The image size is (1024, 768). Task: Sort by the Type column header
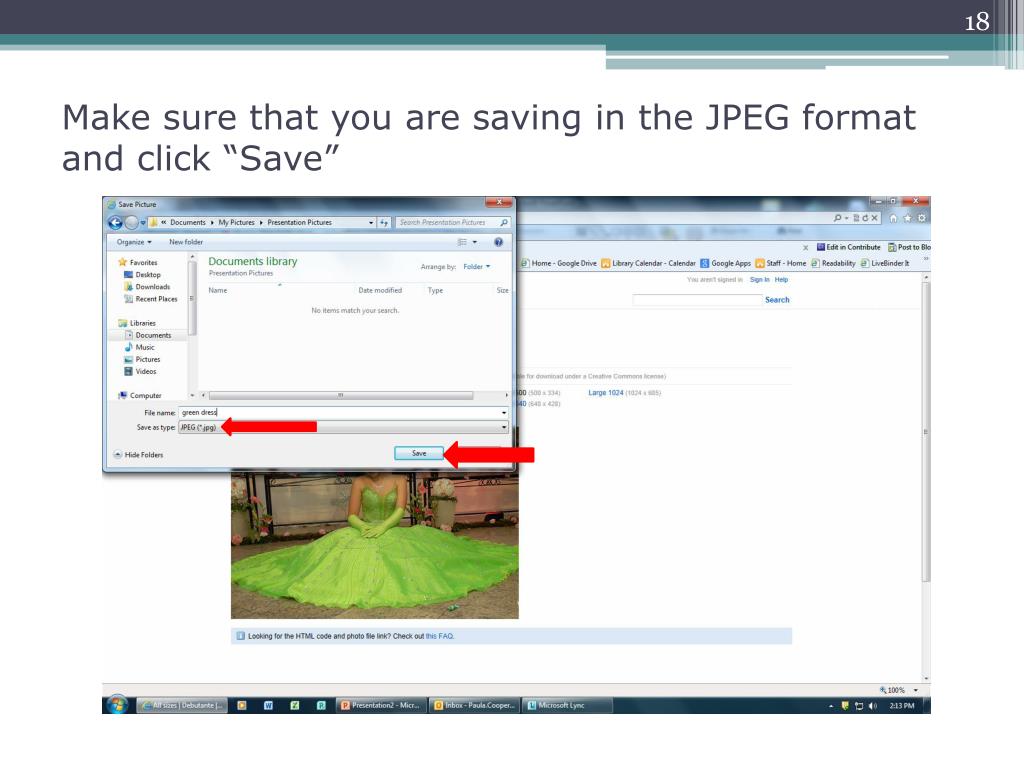(435, 291)
